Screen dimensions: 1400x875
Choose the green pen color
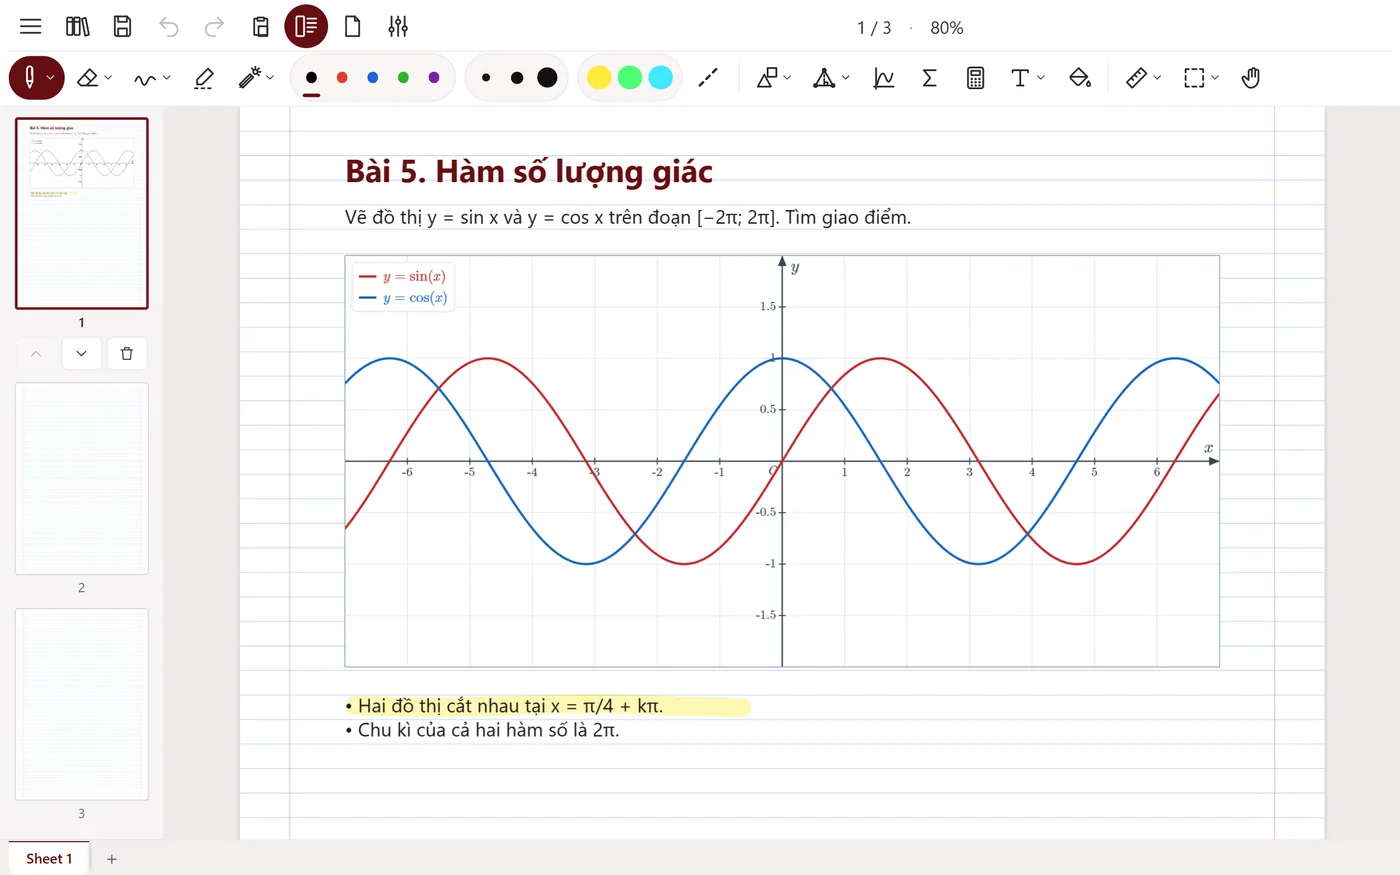click(x=403, y=78)
